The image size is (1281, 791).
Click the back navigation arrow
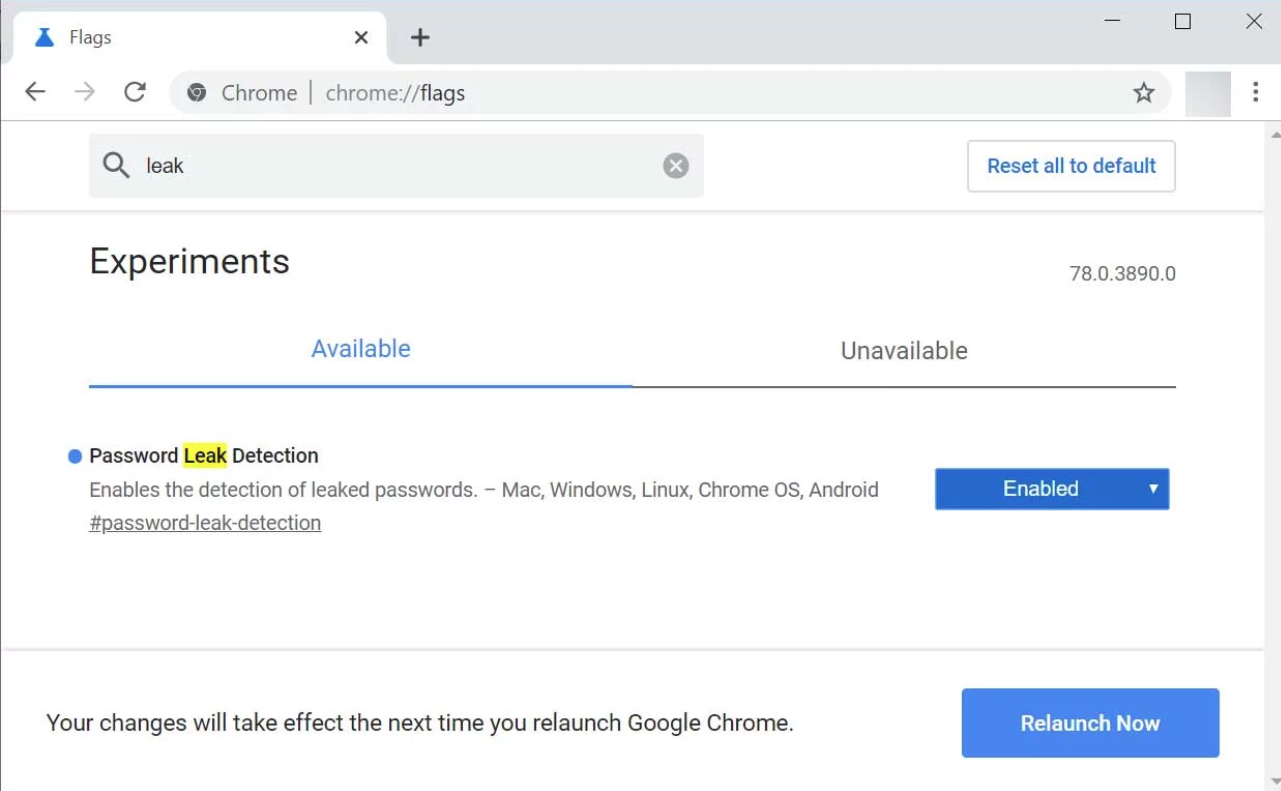35,93
